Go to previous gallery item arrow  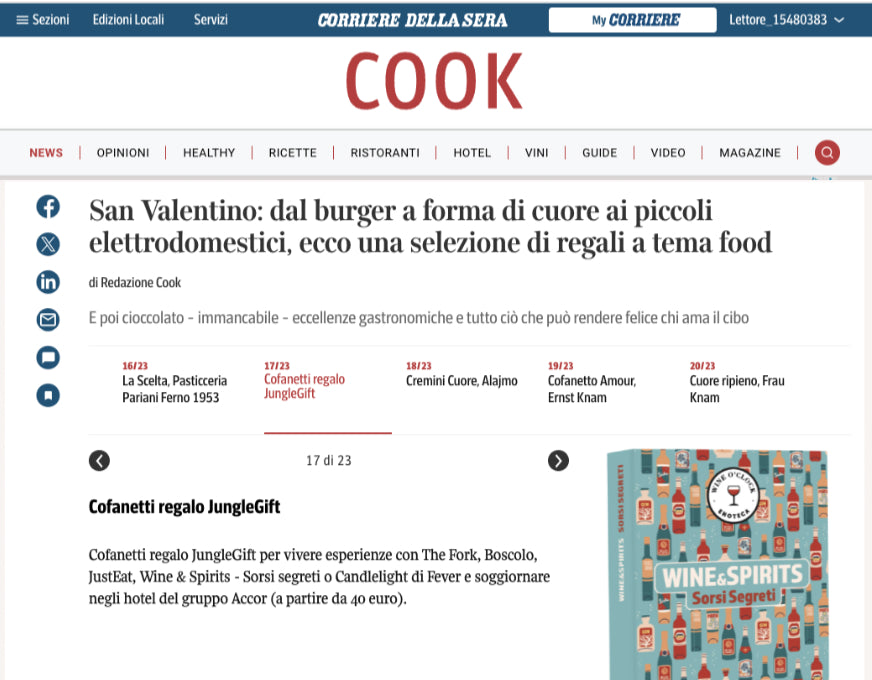(x=100, y=460)
